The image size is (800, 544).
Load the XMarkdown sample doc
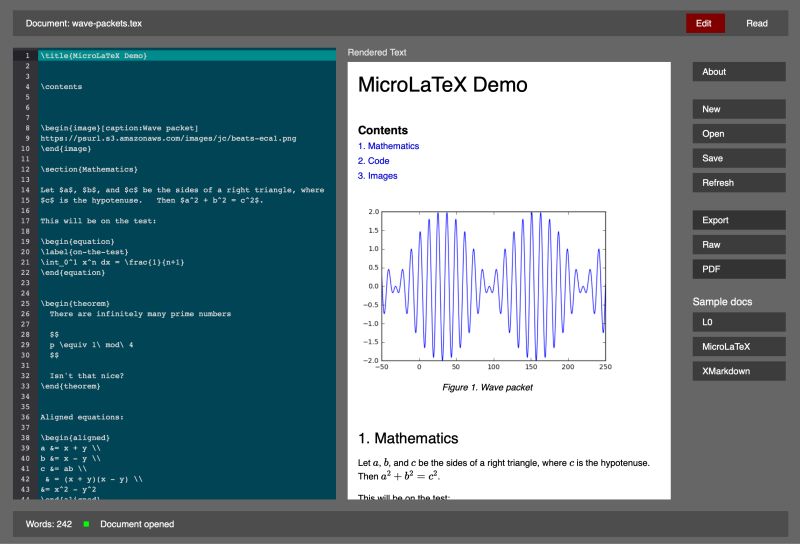click(739, 371)
